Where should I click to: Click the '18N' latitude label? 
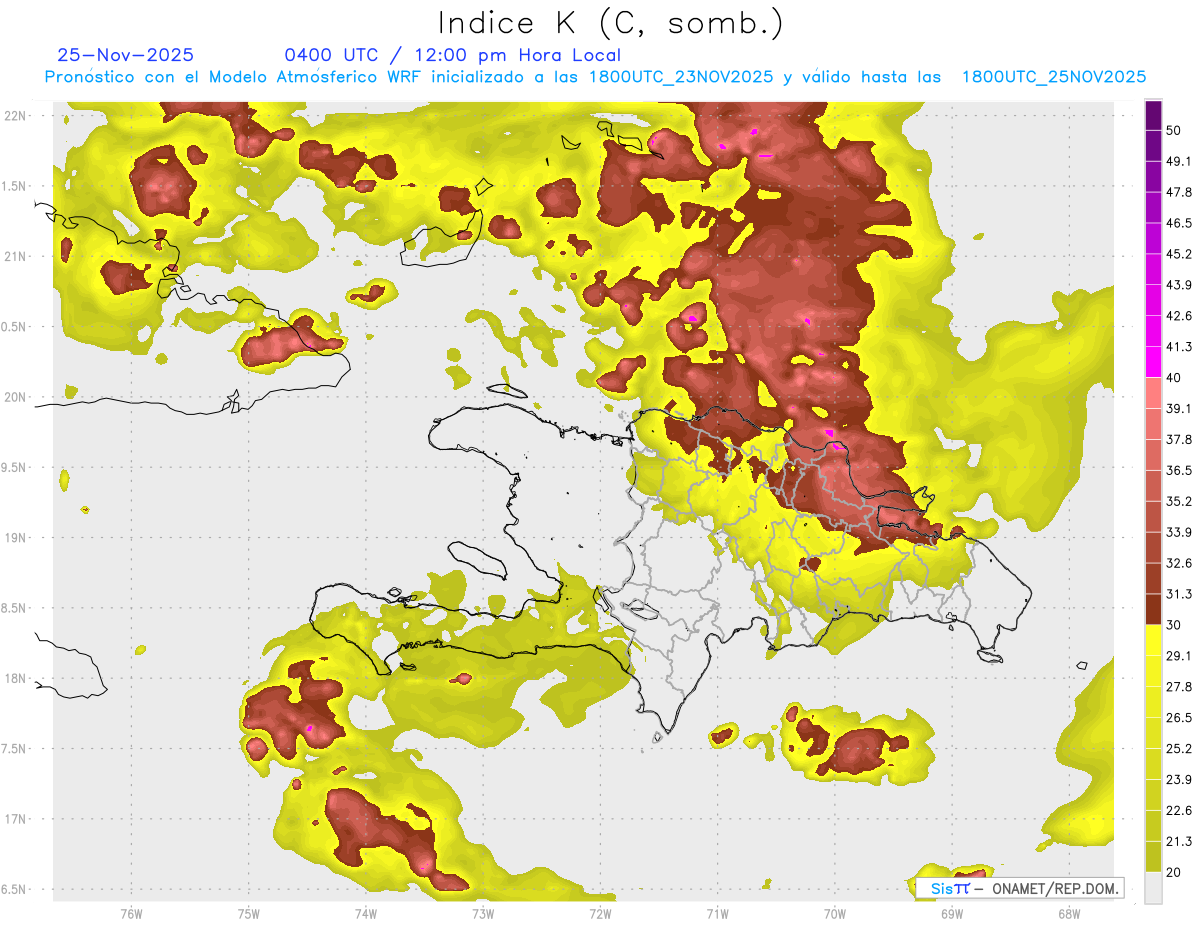tap(15, 678)
